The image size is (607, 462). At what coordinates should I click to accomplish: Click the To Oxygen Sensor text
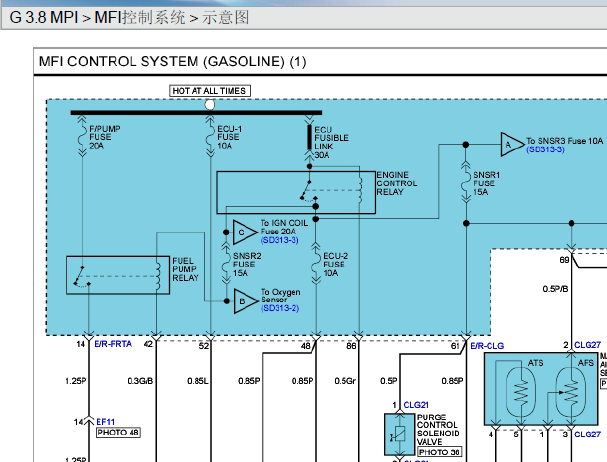281,295
